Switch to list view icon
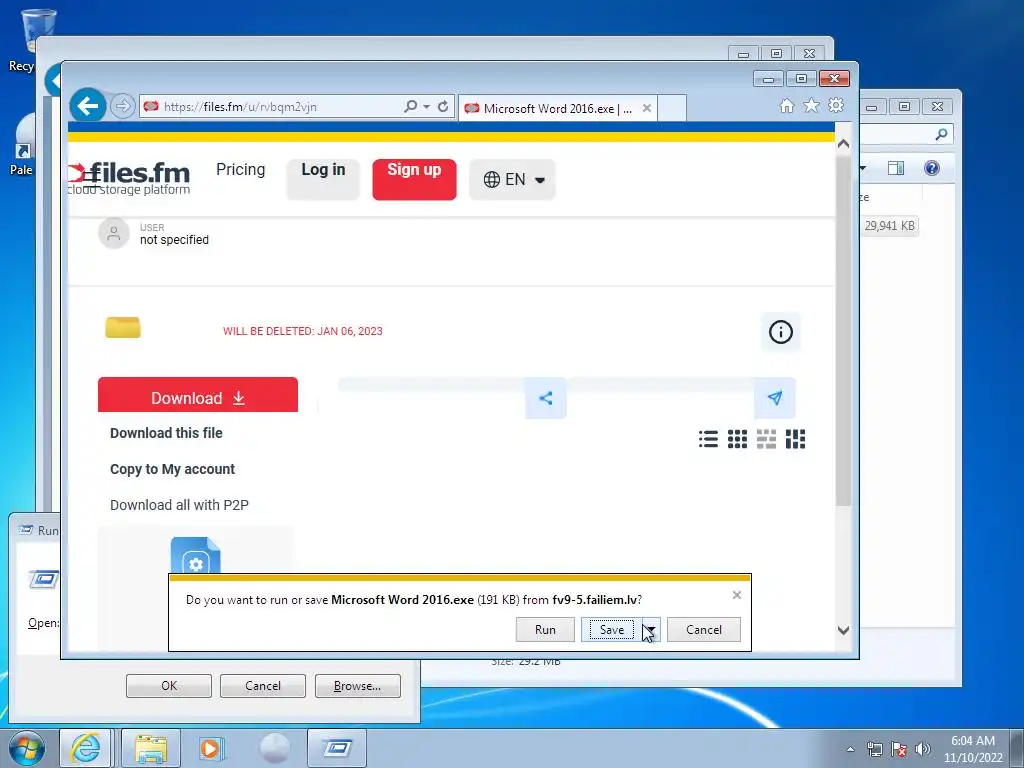 708,439
